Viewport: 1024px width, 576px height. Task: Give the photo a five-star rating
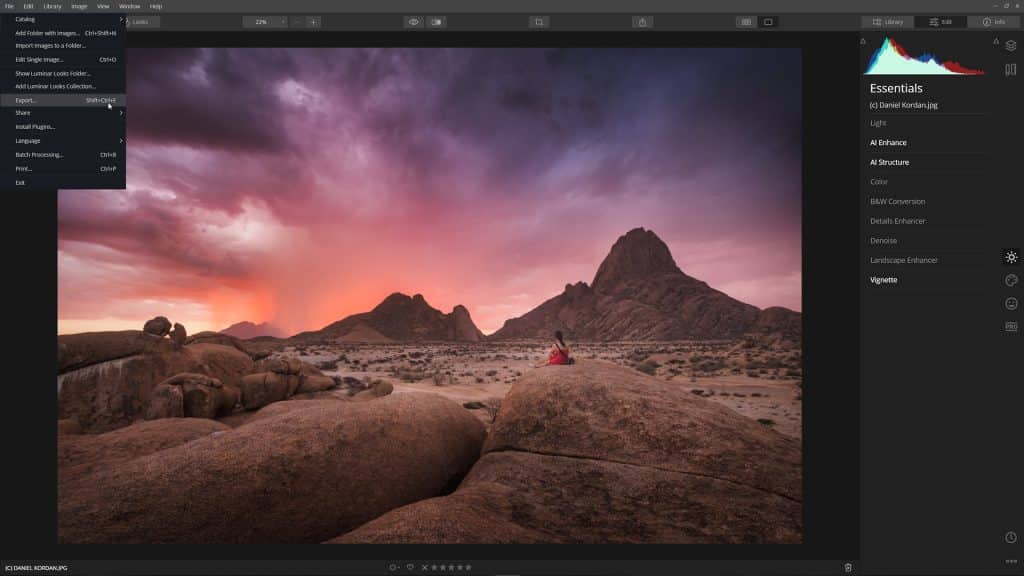467,567
